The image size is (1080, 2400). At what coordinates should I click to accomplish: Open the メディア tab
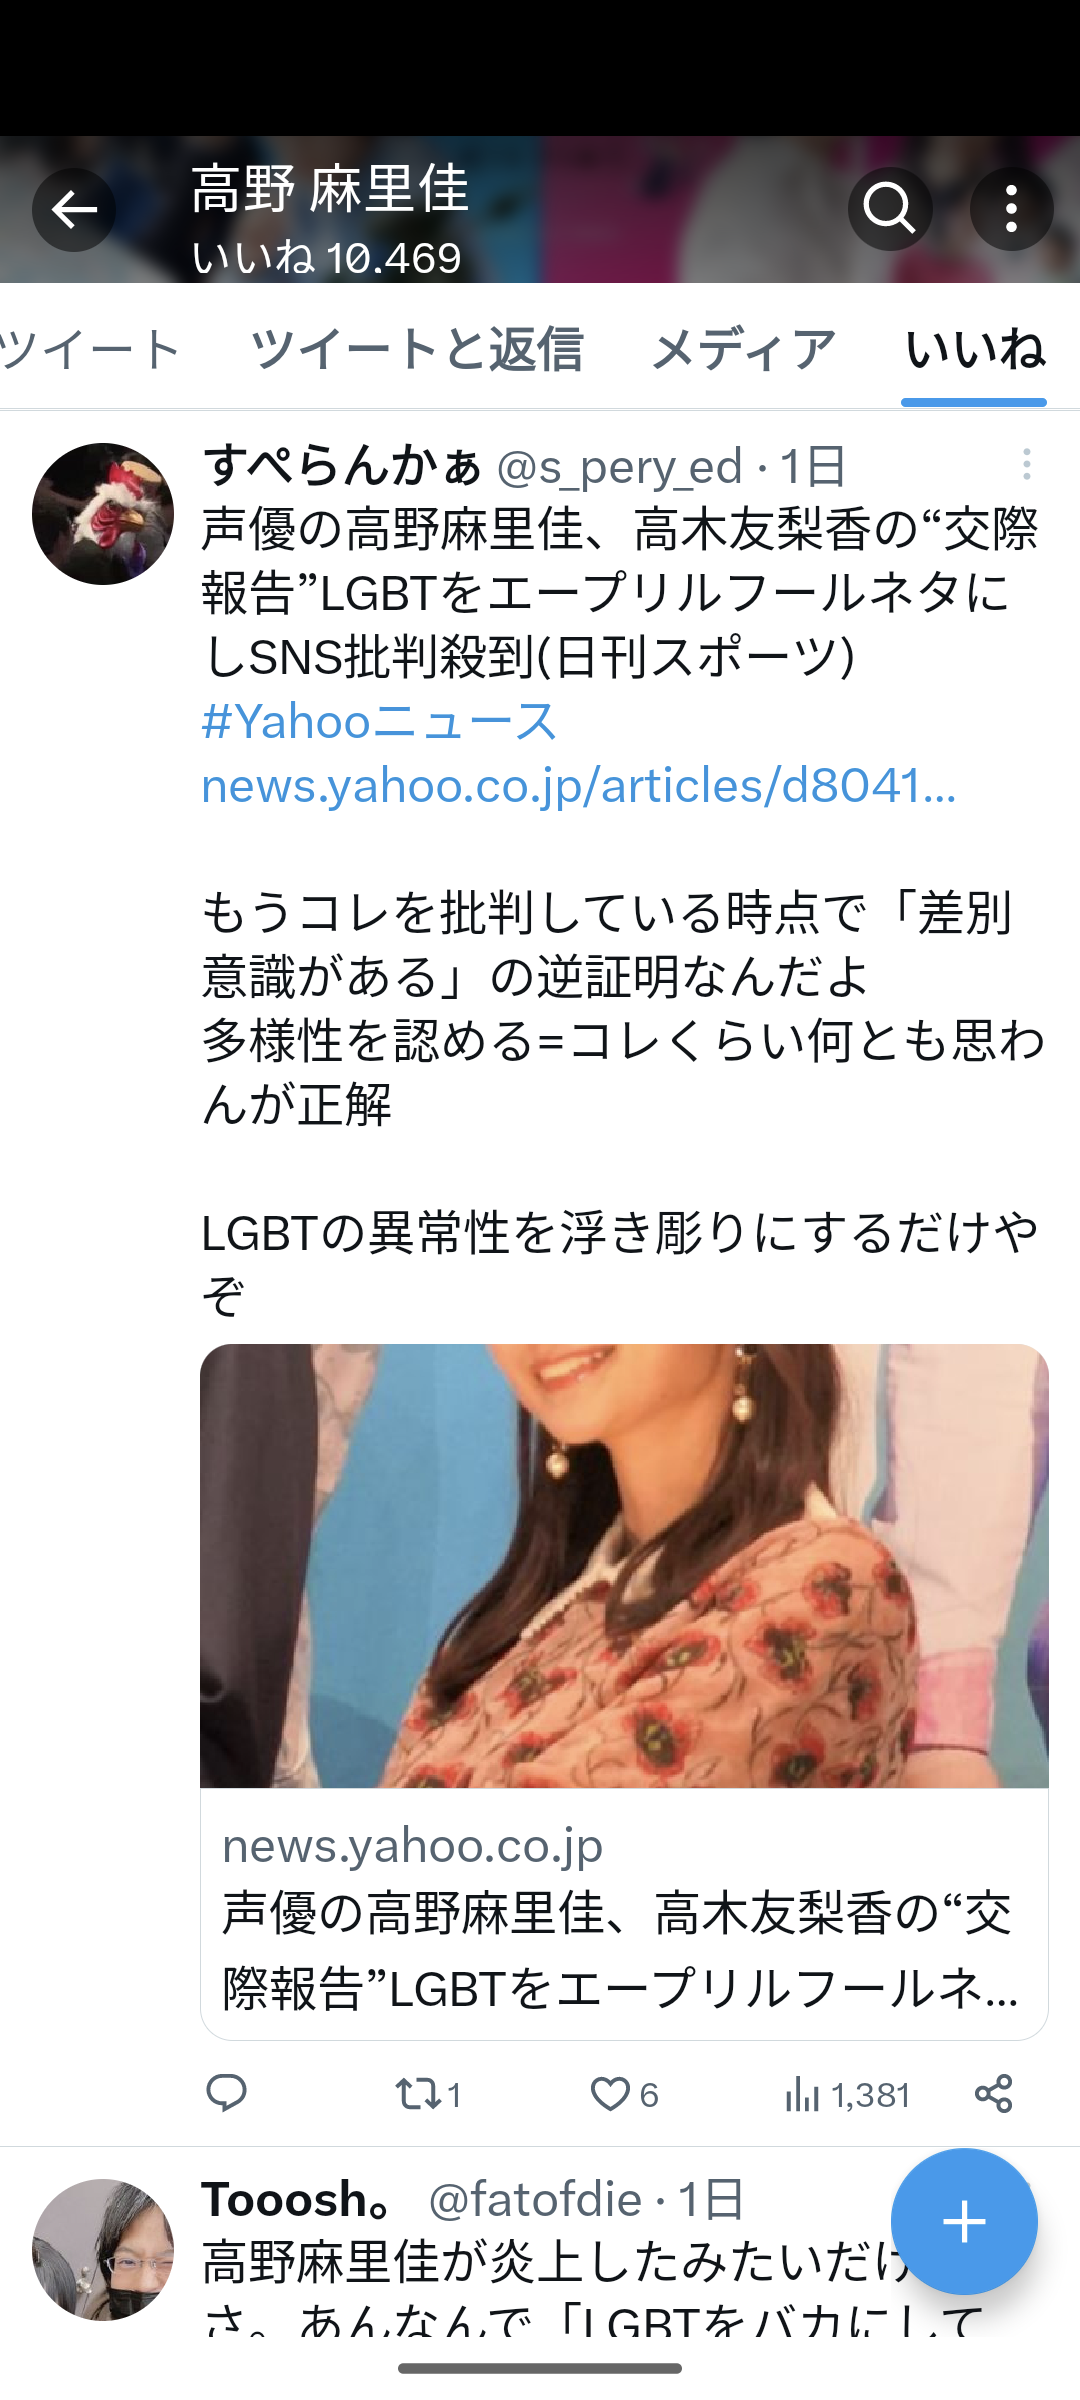tap(743, 349)
